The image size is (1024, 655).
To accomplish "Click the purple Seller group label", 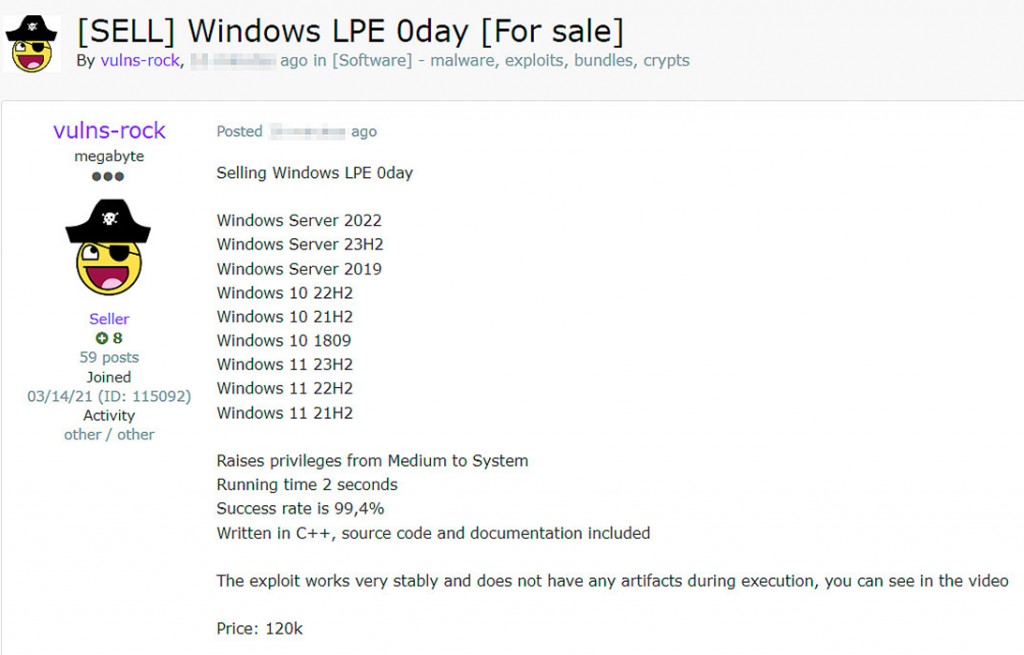I will 109,319.
